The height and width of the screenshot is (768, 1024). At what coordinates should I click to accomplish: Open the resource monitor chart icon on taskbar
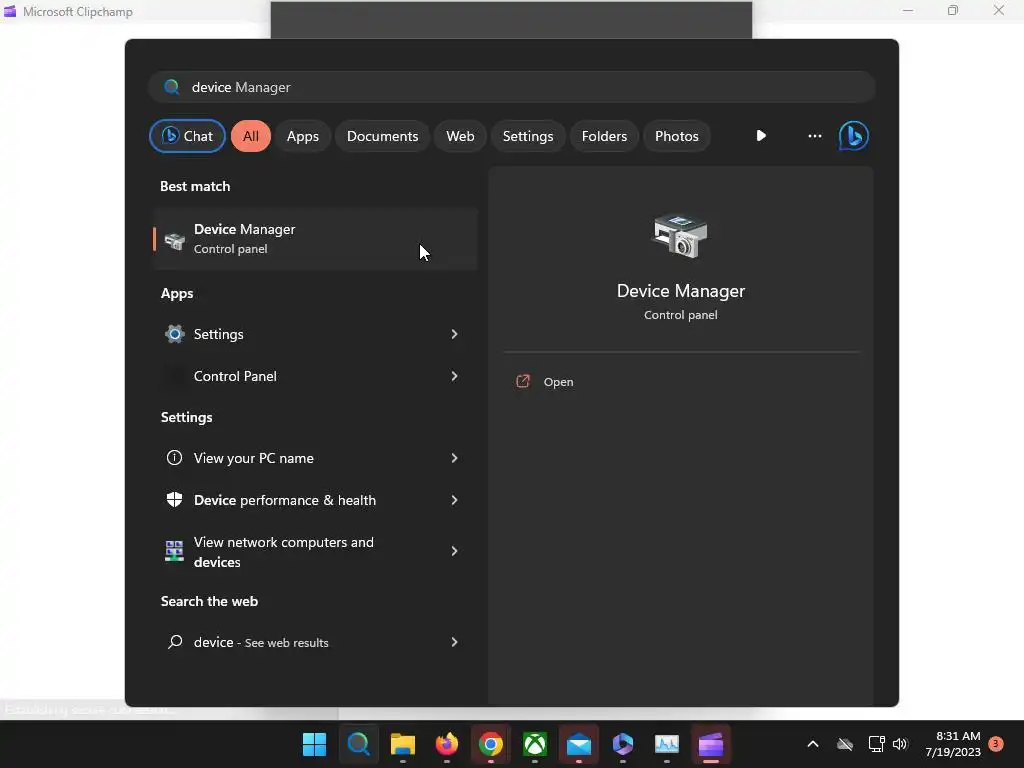coord(667,744)
